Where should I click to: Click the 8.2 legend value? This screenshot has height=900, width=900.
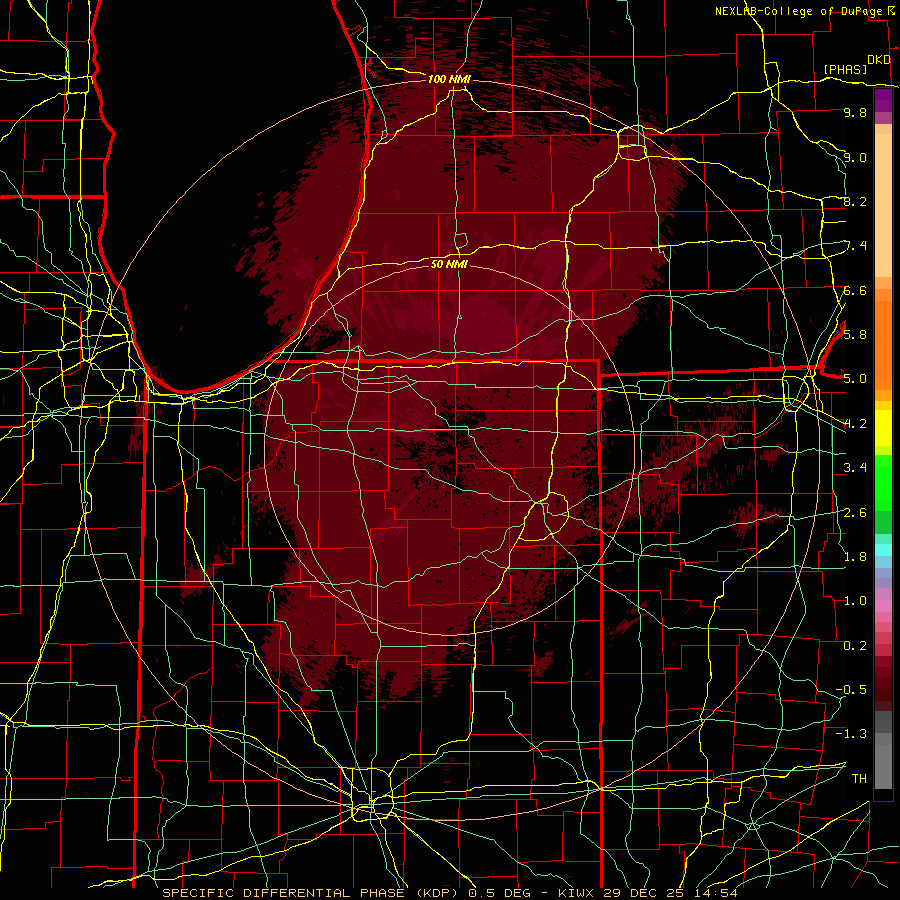tap(855, 201)
